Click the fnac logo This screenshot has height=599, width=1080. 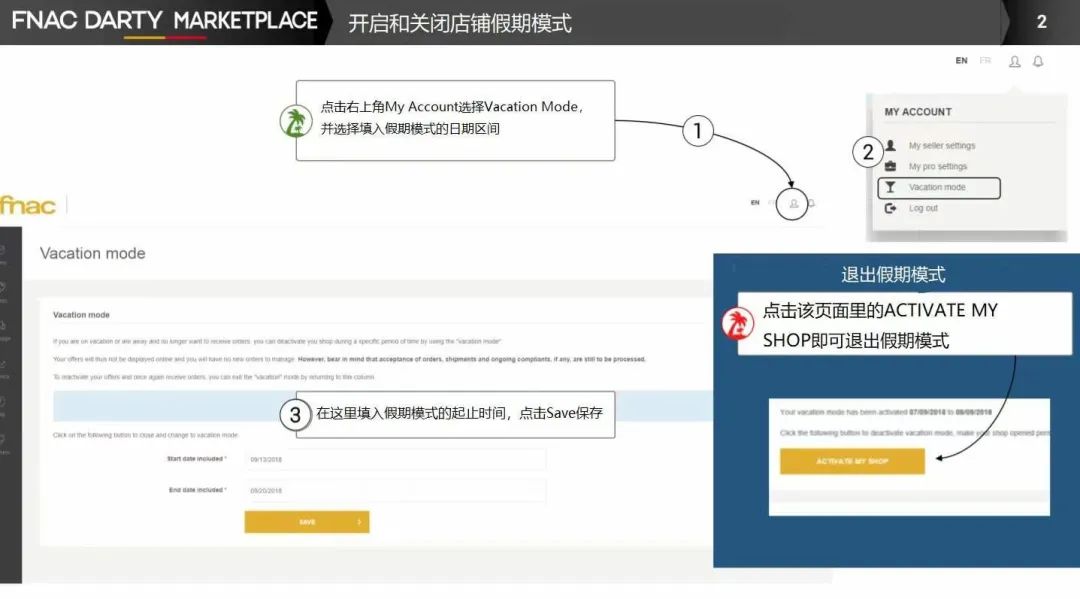pos(28,205)
